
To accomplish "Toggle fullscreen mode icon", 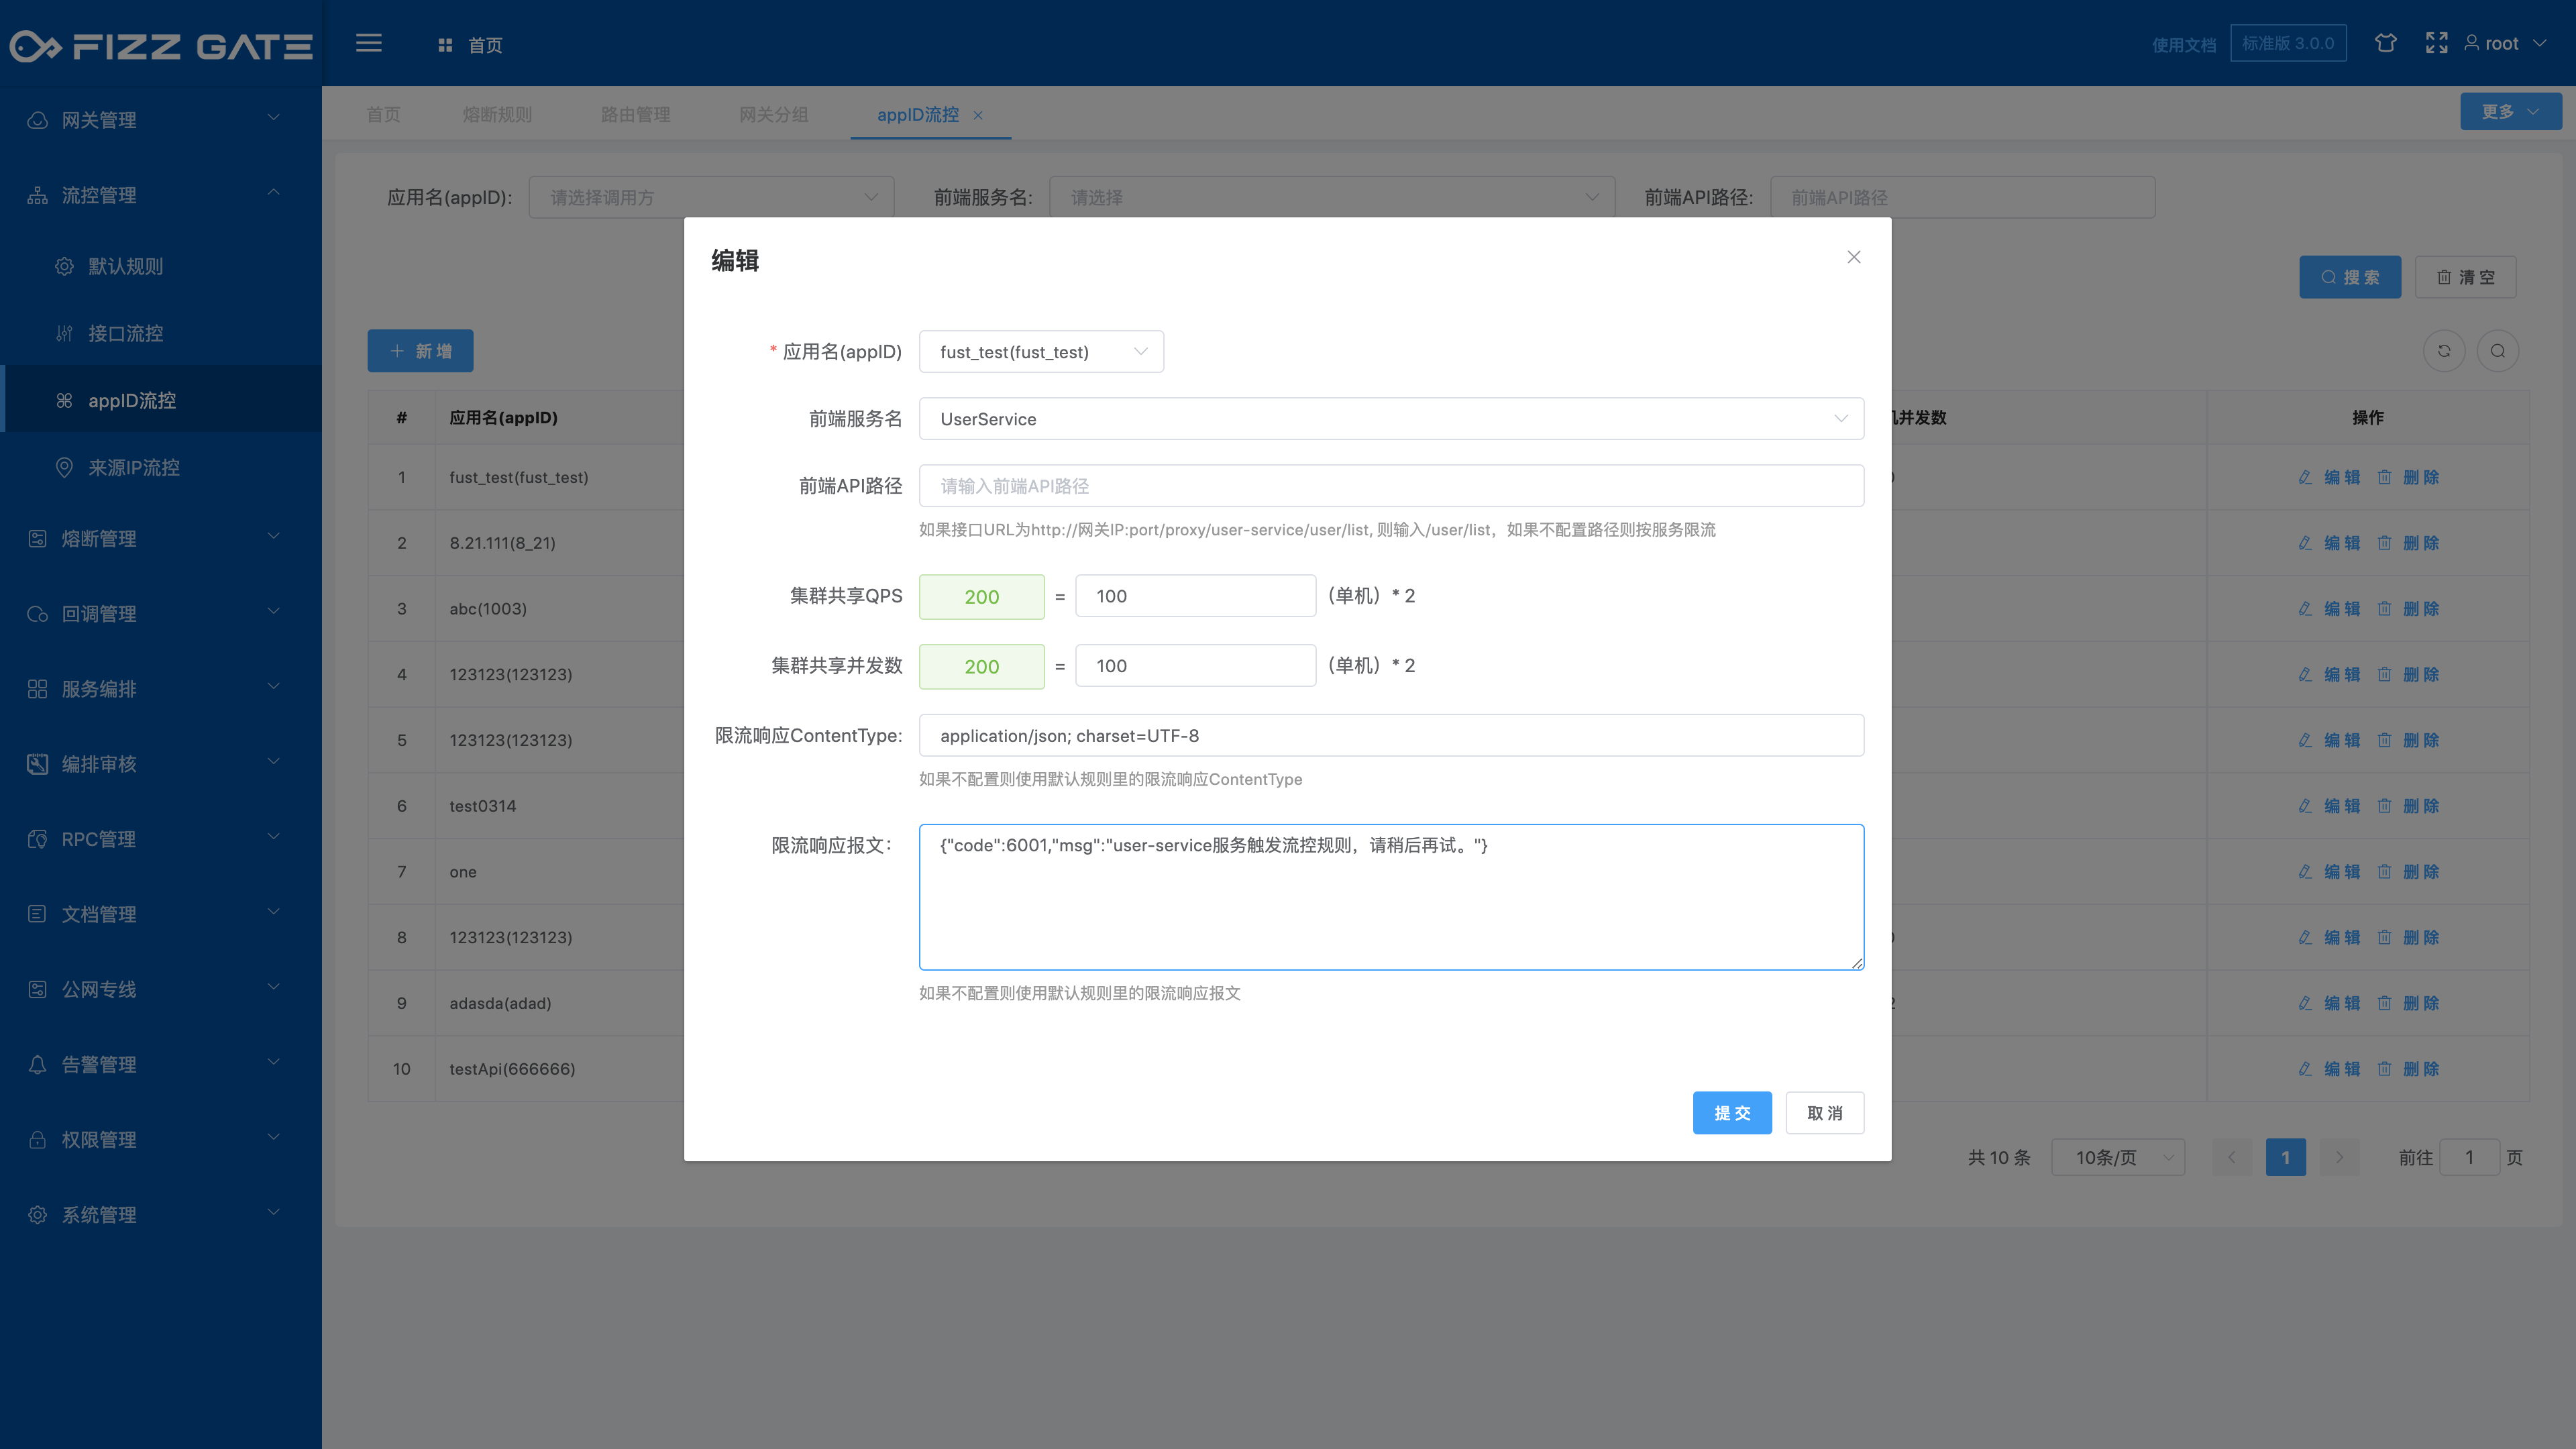I will [2437, 43].
